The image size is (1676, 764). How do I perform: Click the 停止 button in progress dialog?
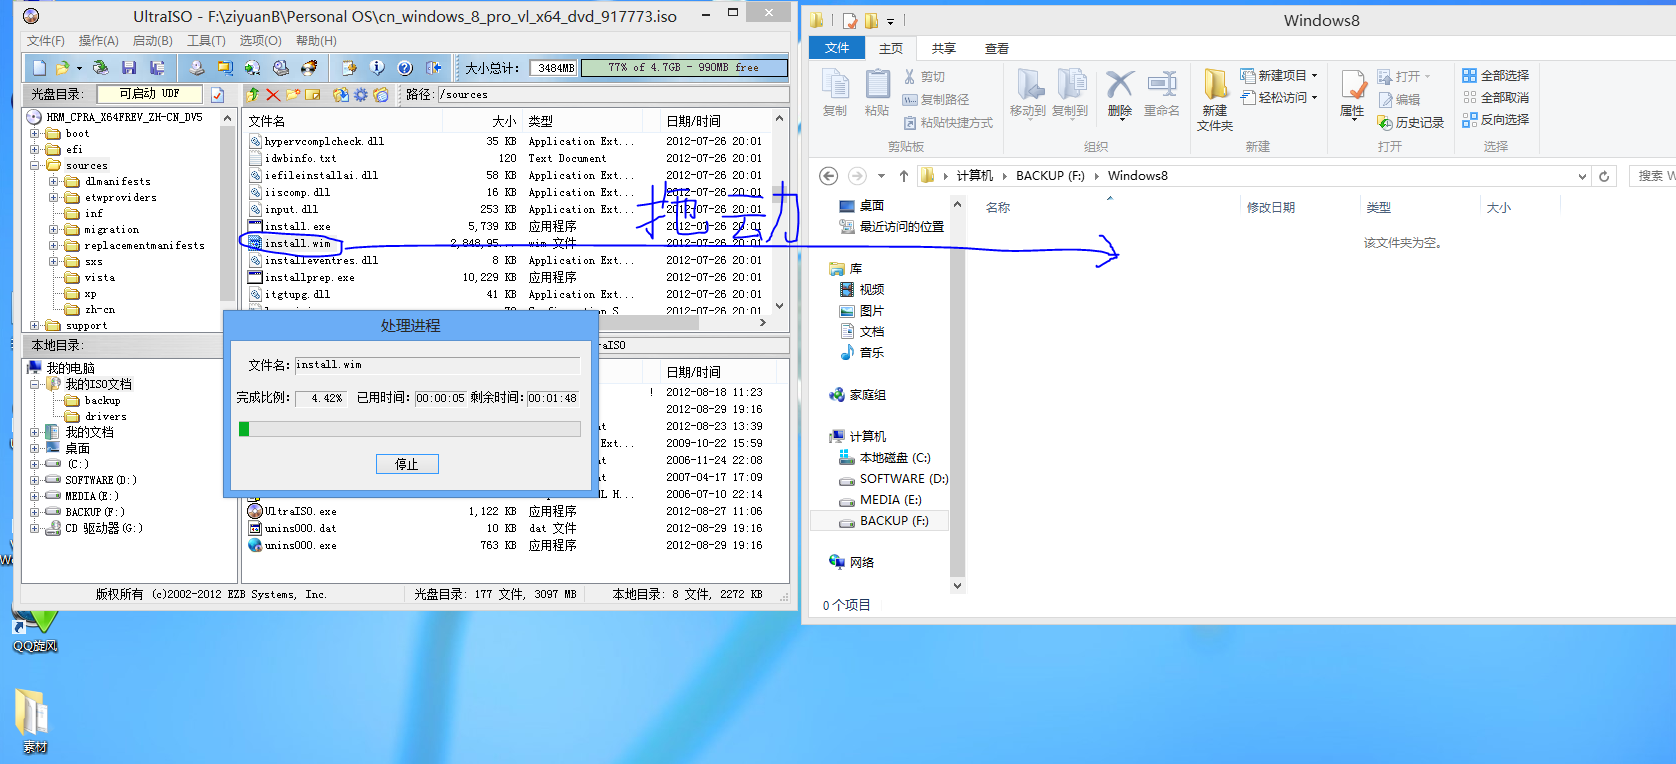[x=407, y=464]
